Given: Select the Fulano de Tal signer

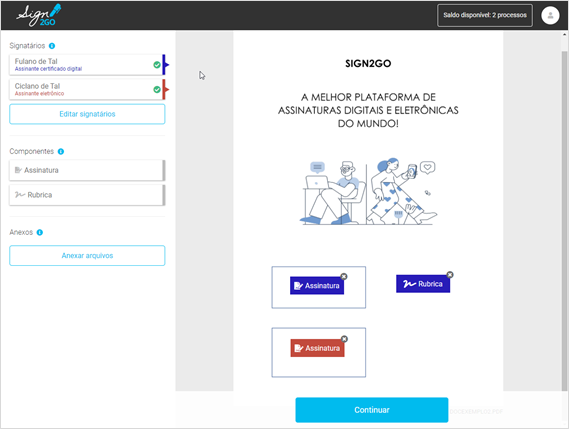Looking at the screenshot, I should (x=87, y=65).
